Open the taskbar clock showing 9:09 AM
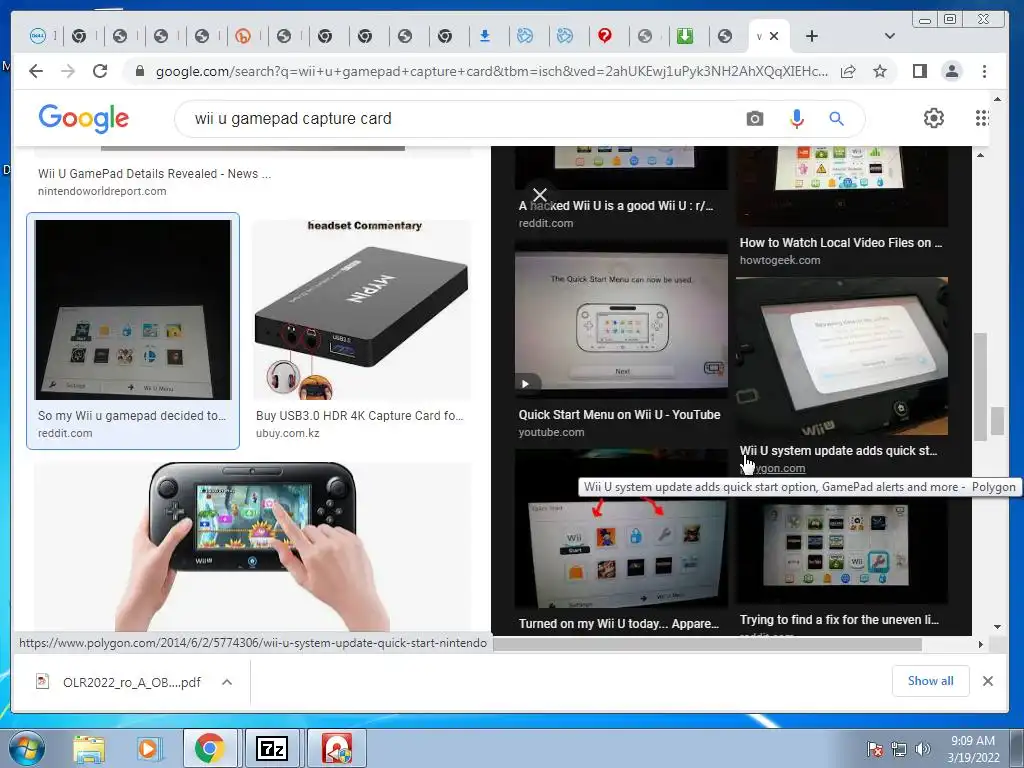This screenshot has height=768, width=1024. click(973, 749)
